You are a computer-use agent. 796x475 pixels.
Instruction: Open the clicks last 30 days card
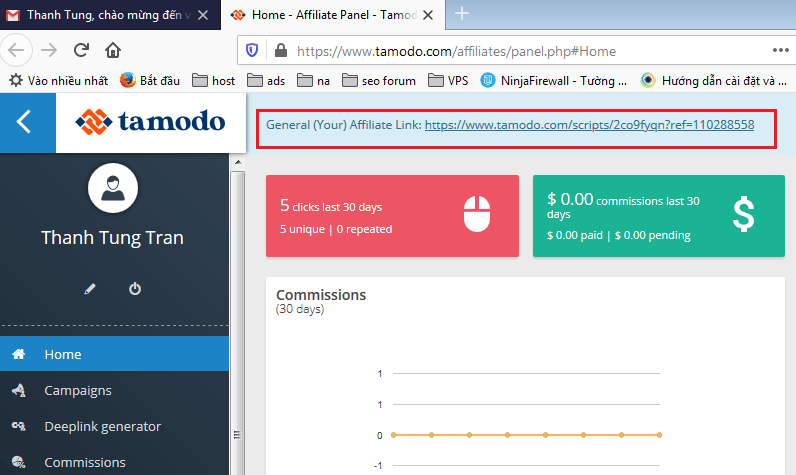(392, 216)
